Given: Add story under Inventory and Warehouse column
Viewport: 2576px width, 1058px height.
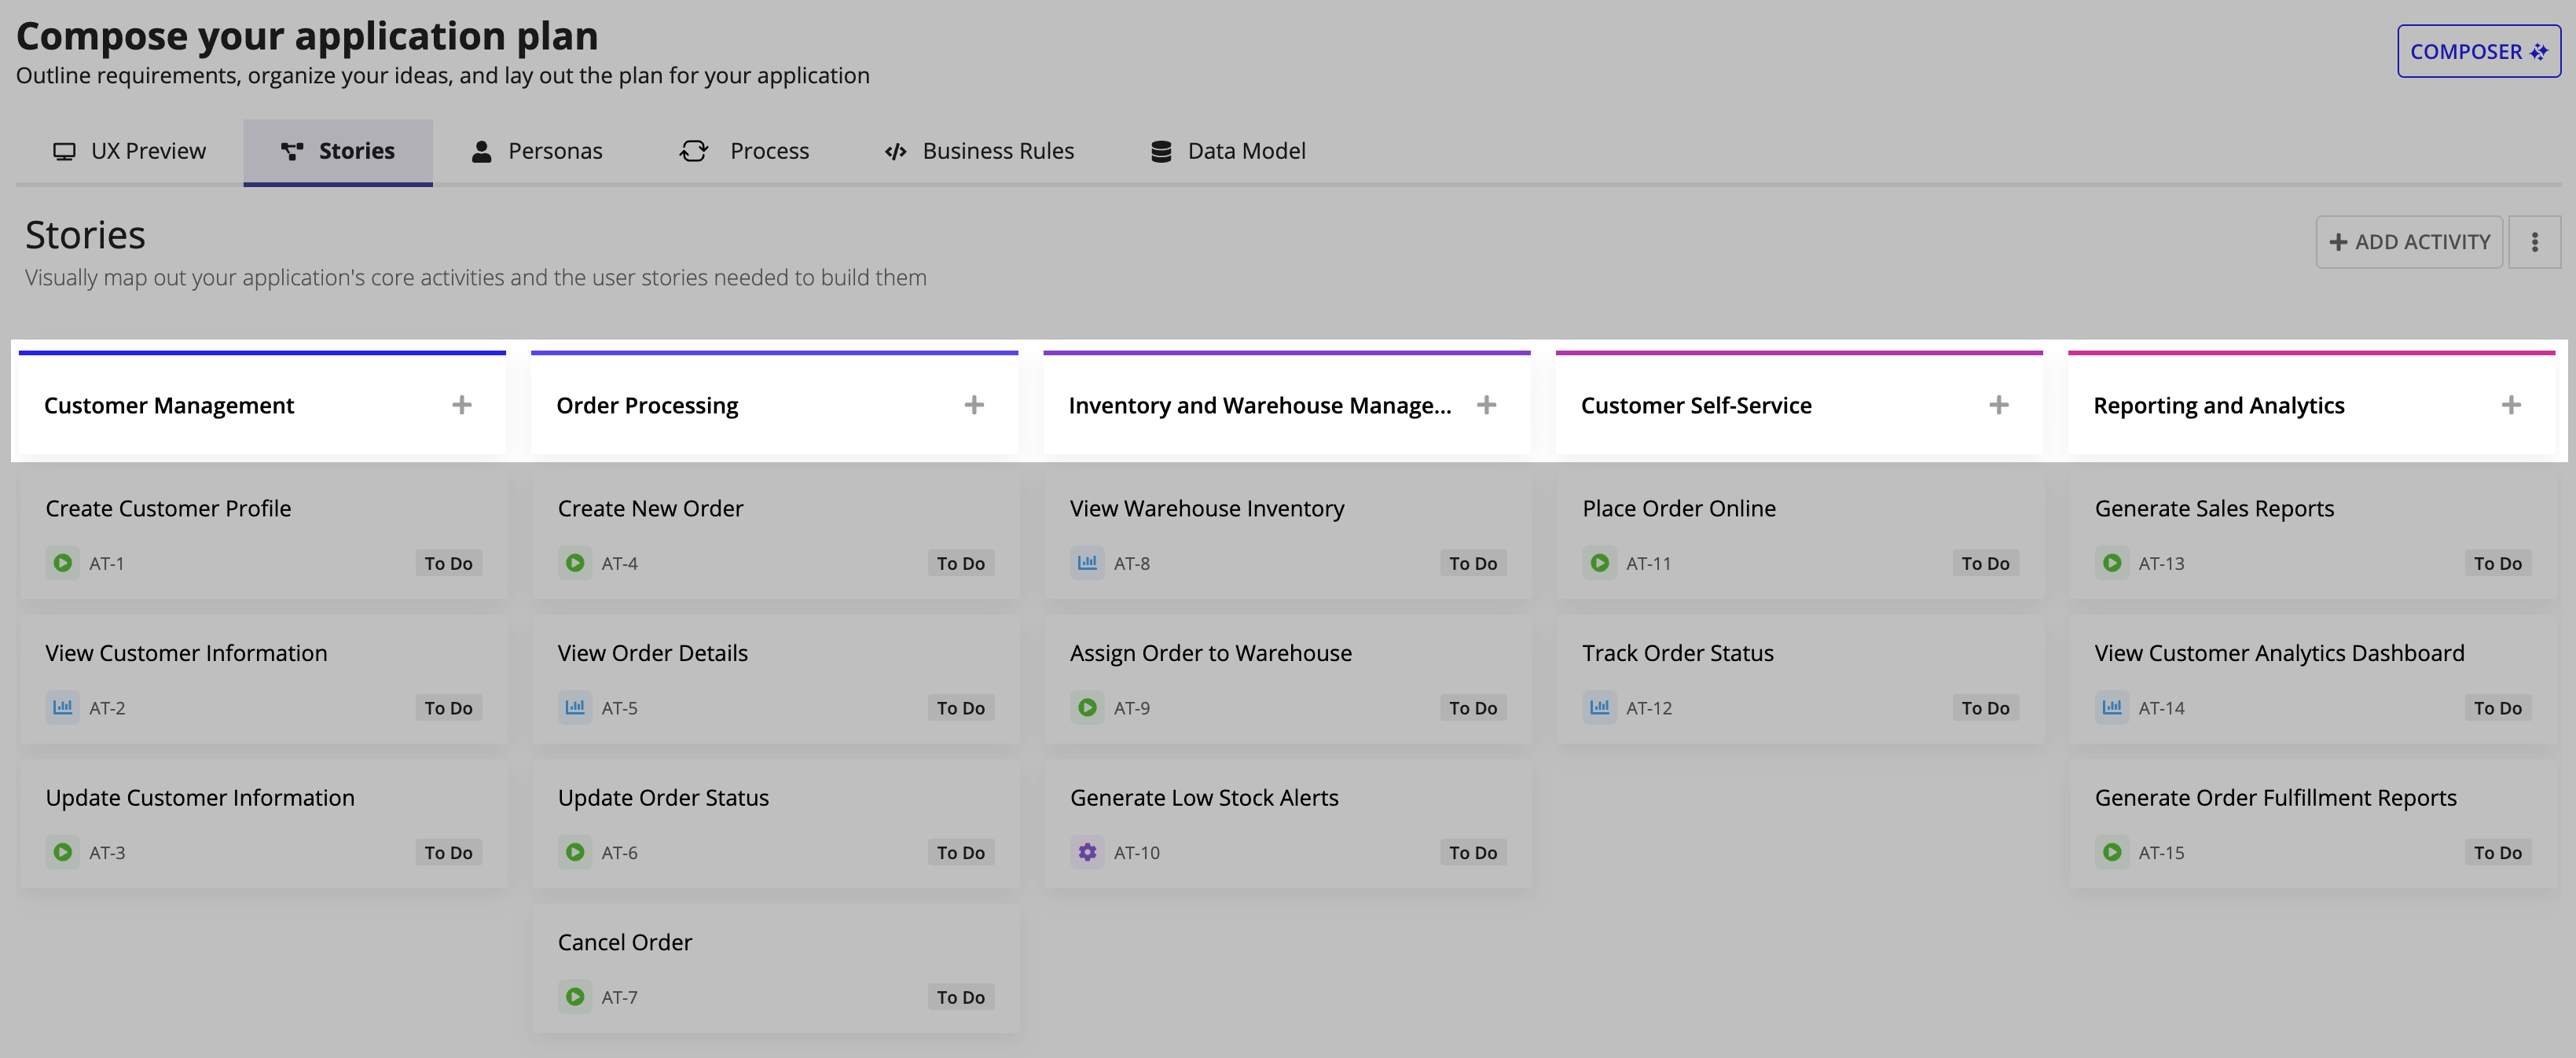Looking at the screenshot, I should (x=1486, y=405).
